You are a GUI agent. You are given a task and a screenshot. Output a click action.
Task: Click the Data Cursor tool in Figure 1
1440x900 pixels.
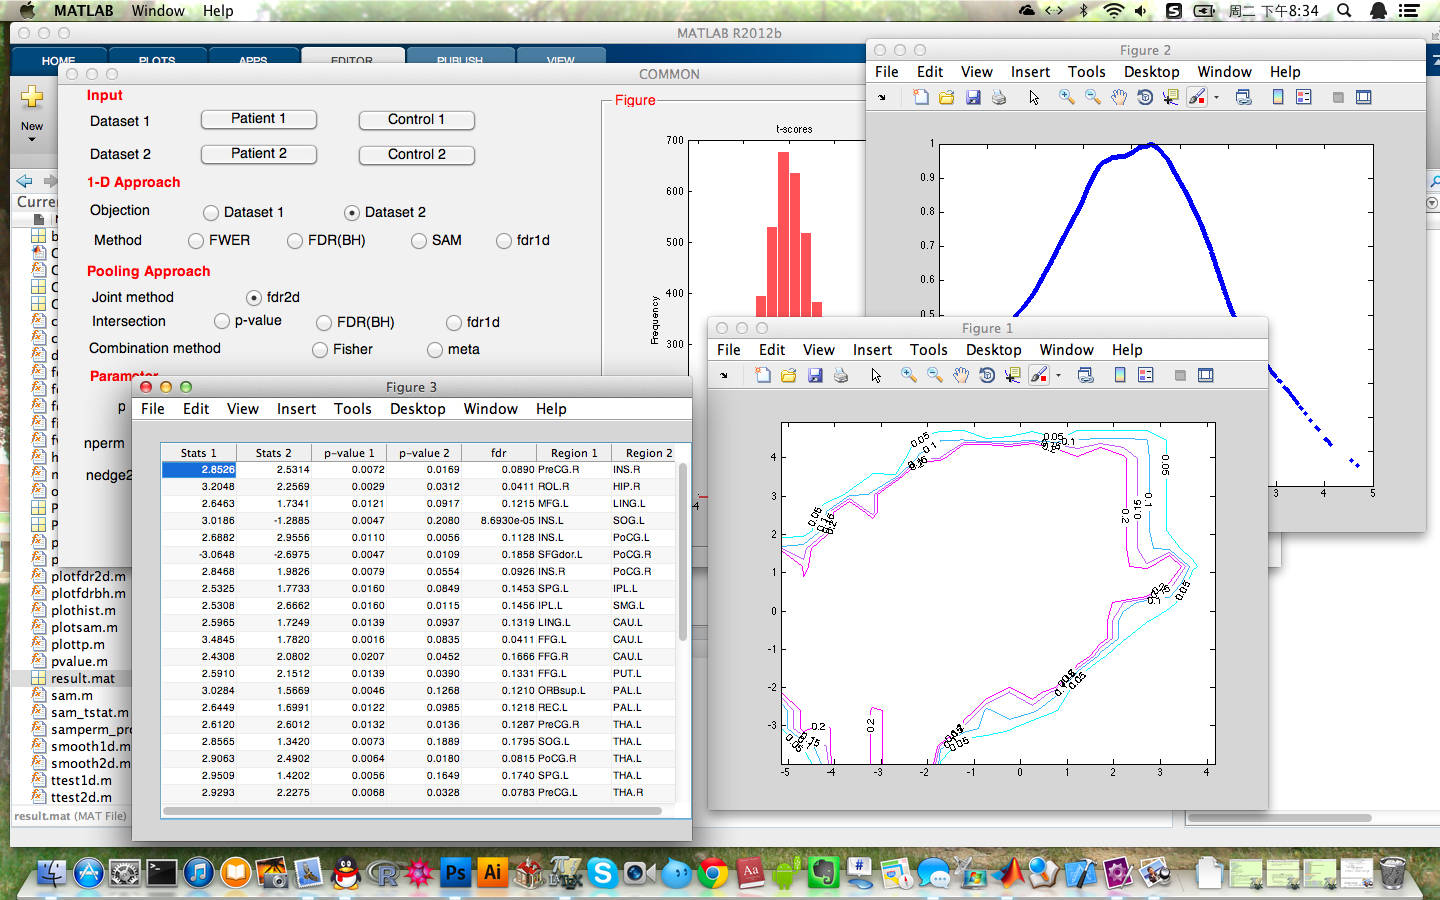(x=1012, y=375)
